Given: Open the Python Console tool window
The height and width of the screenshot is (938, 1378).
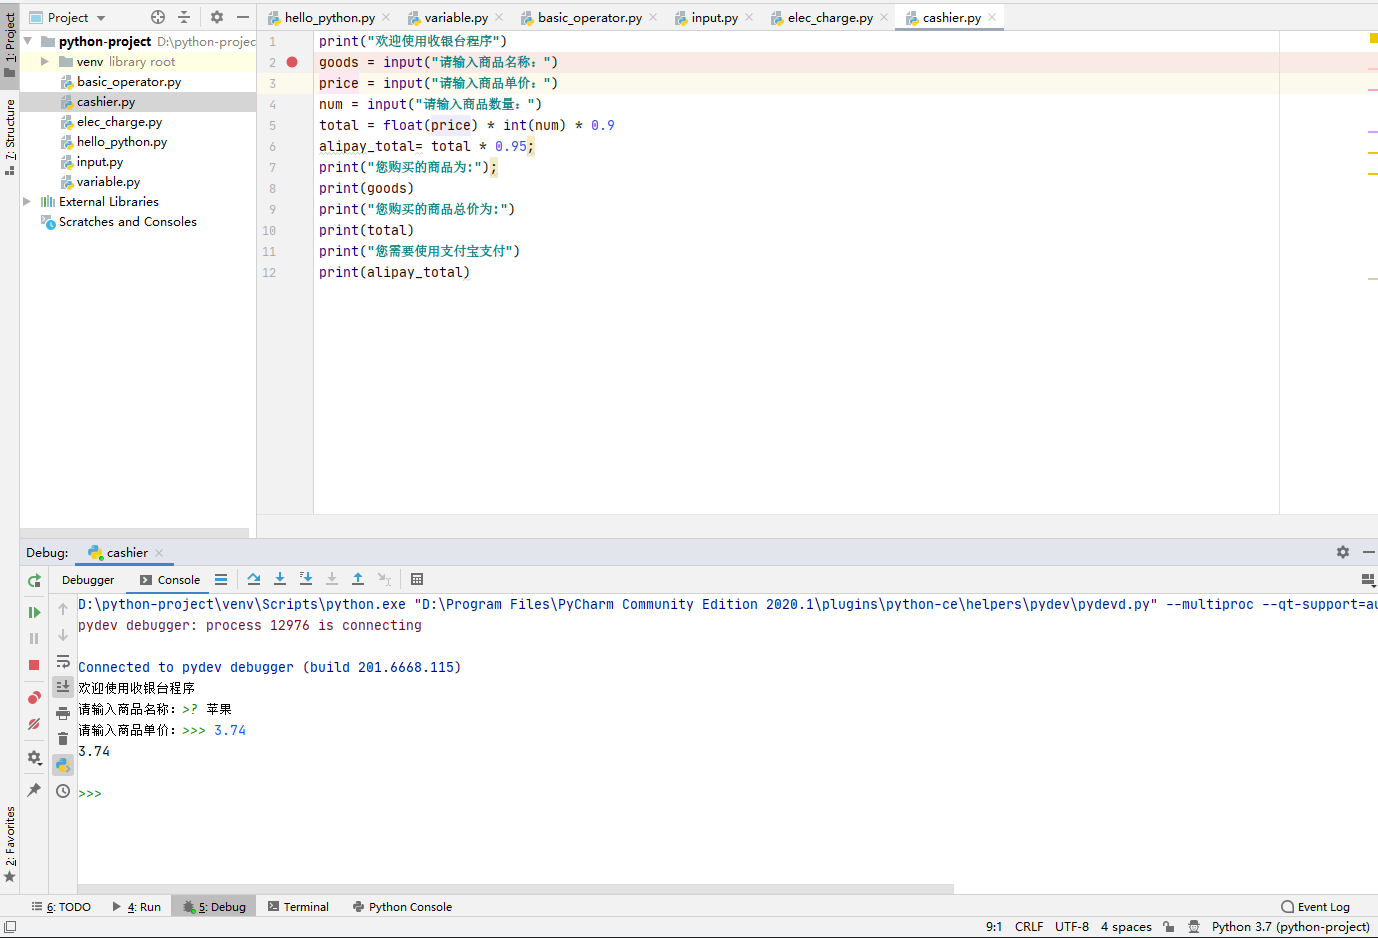Looking at the screenshot, I should [x=402, y=907].
